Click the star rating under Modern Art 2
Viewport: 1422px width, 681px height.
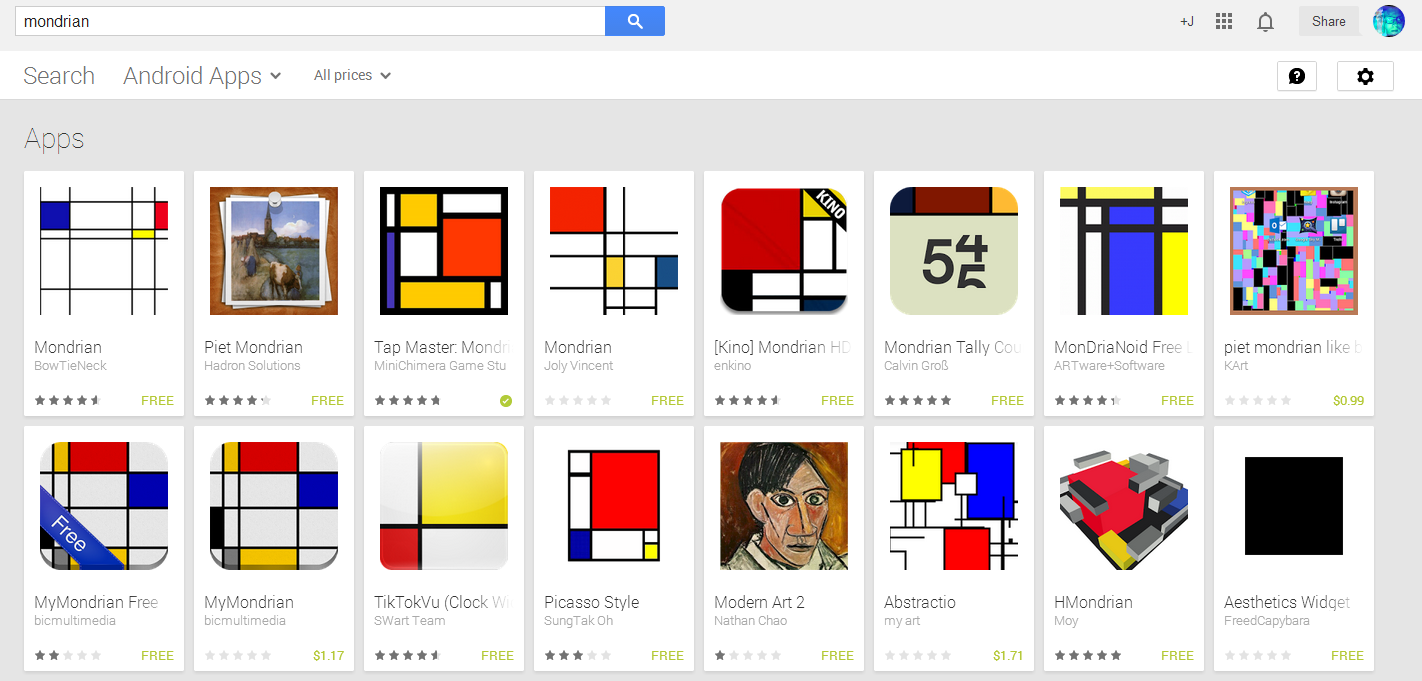click(747, 656)
